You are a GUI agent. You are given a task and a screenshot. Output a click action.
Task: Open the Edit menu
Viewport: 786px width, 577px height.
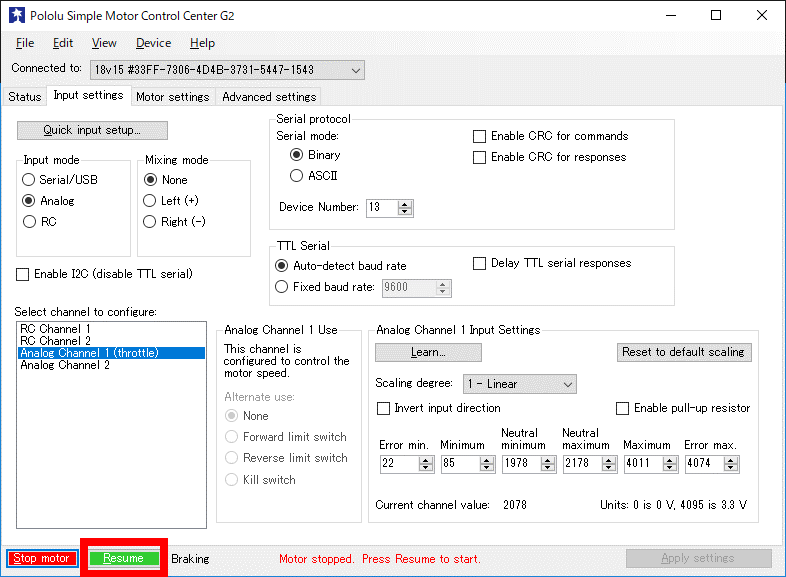pyautogui.click(x=63, y=43)
